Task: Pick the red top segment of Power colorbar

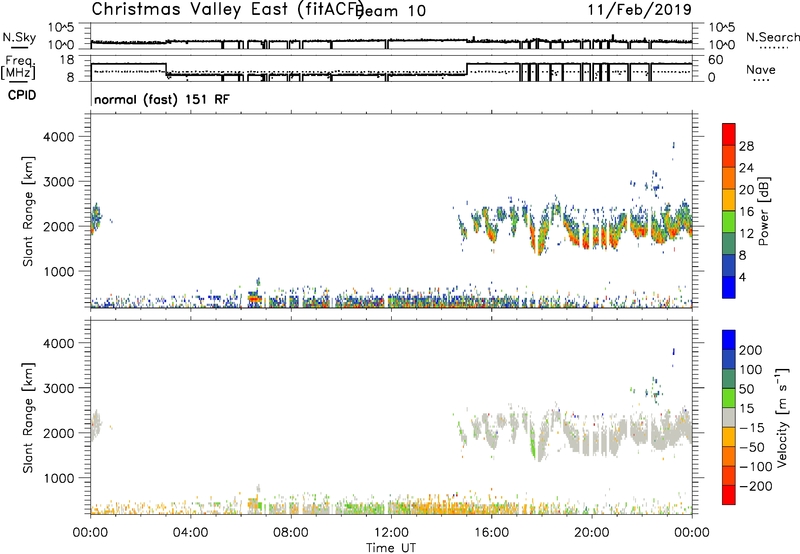Action: [729, 135]
